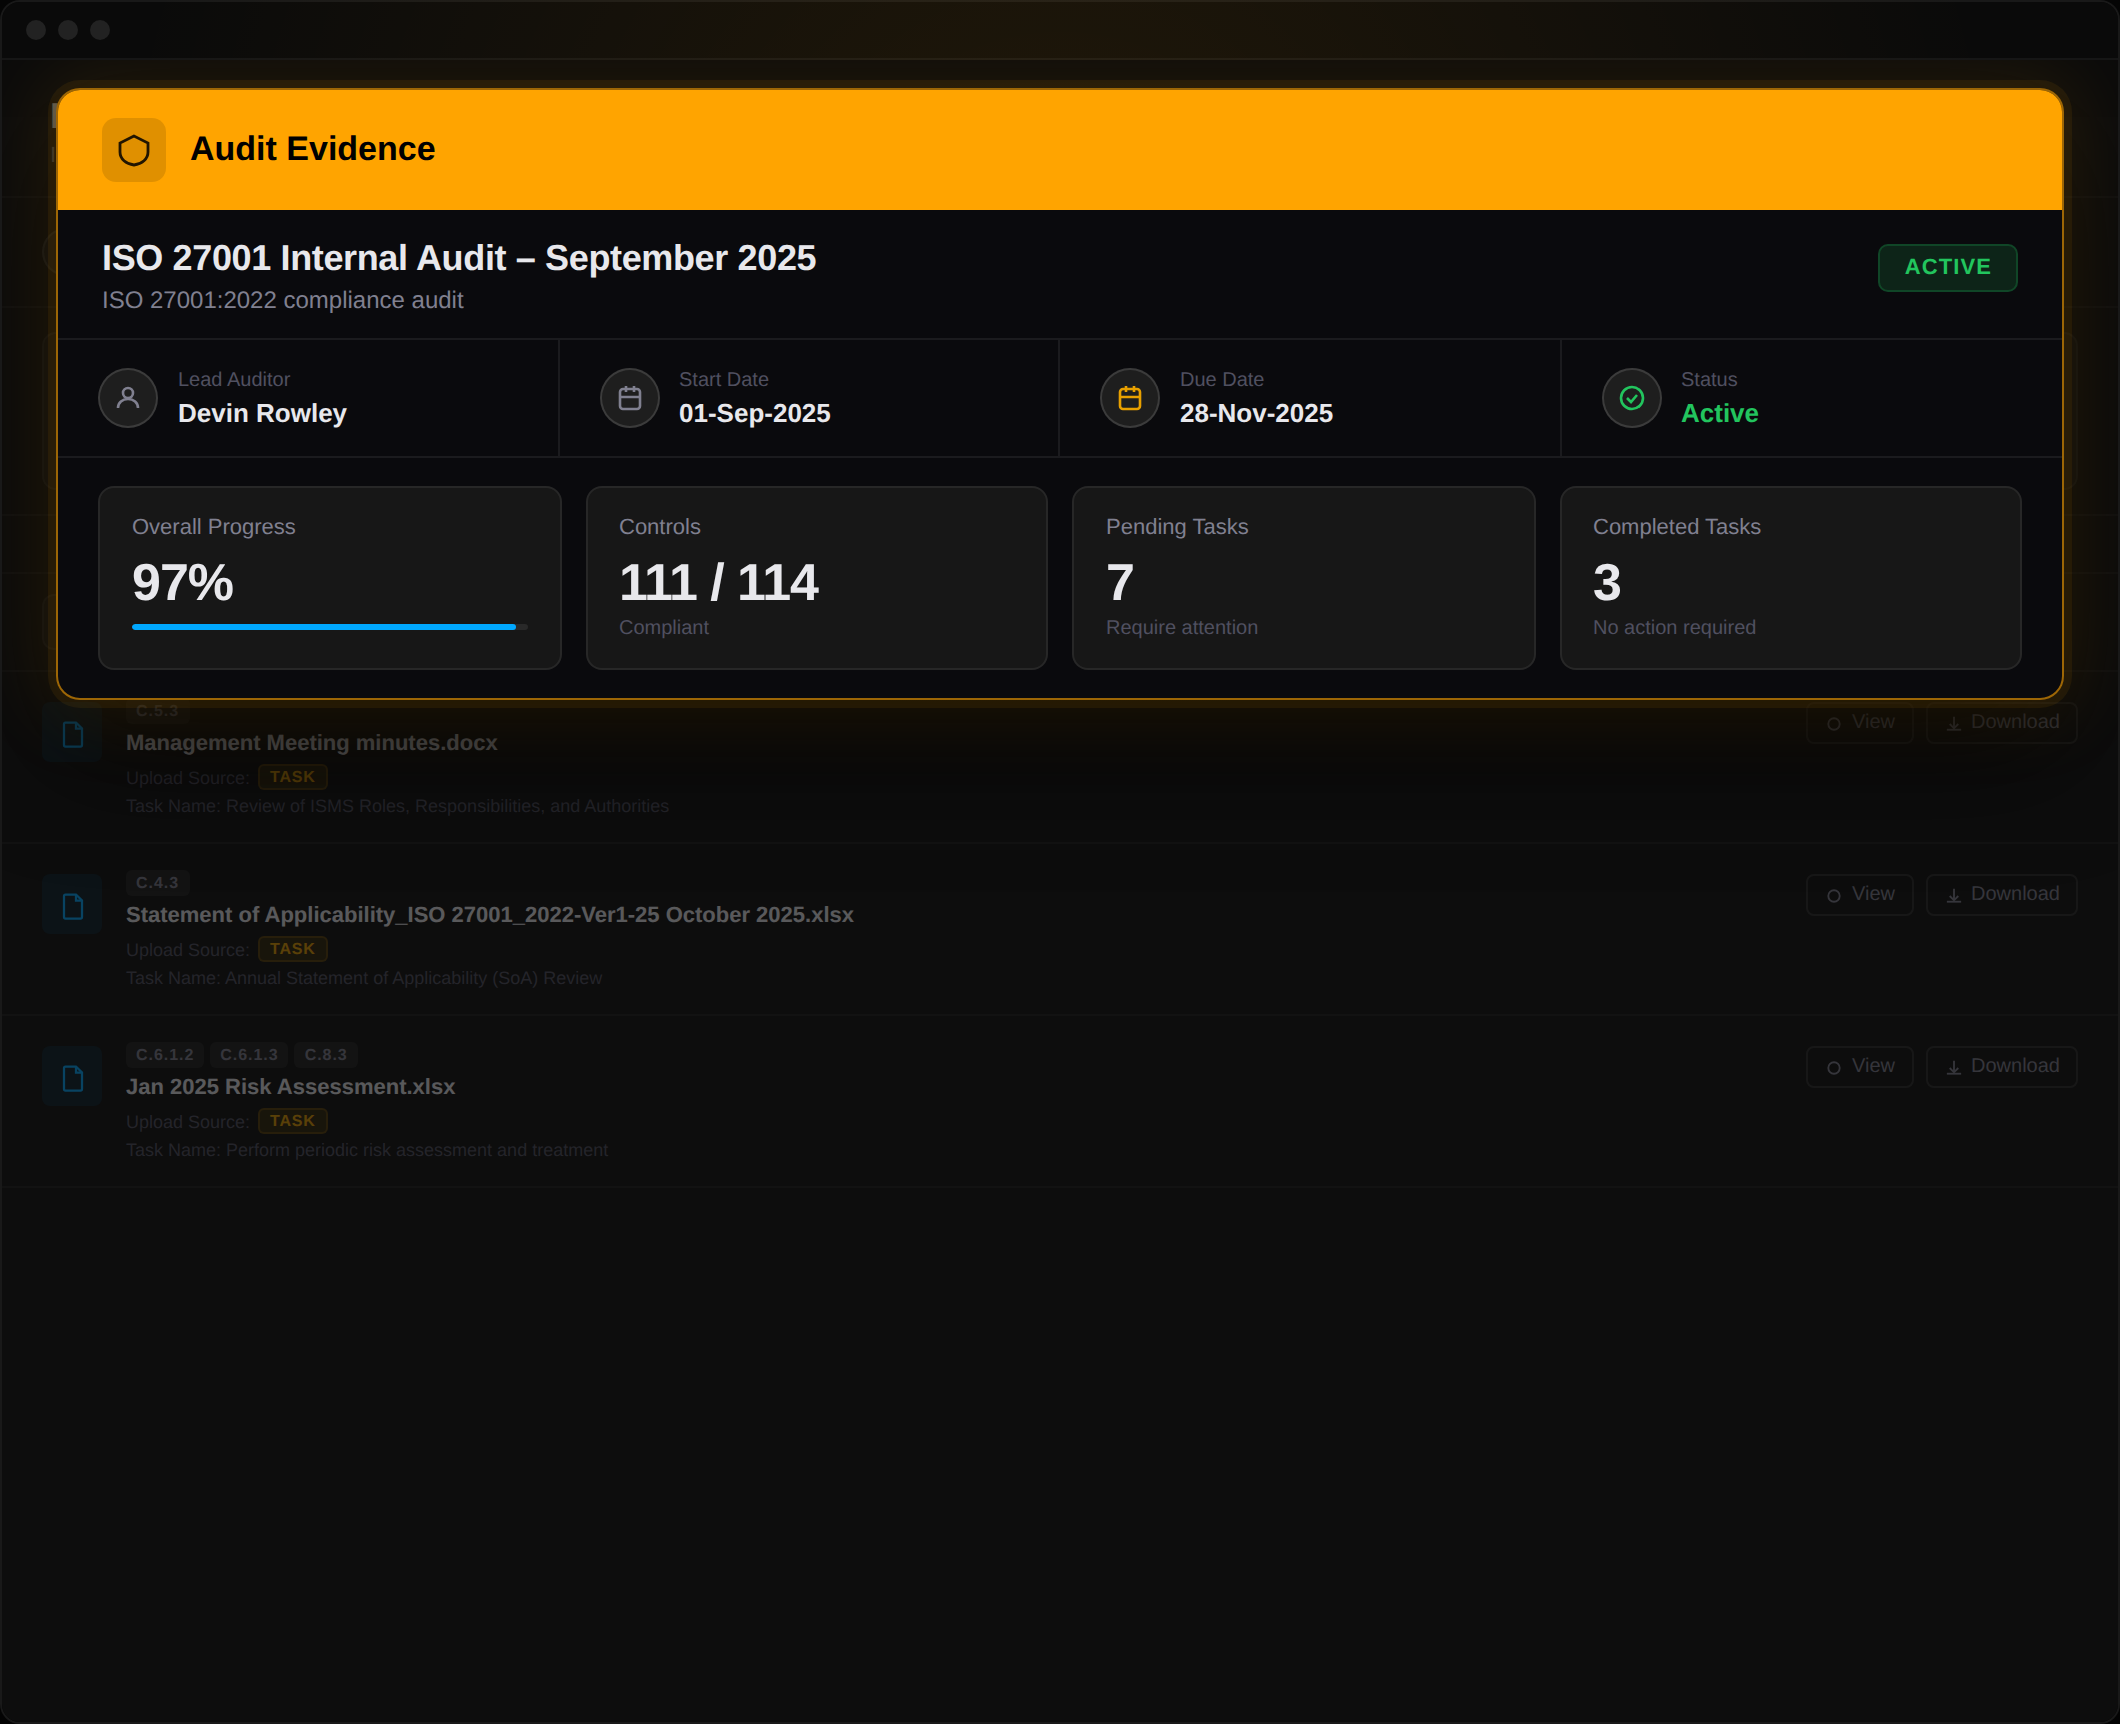Click the Jan 2025 Risk Assessment file icon
2120x1724 pixels.
pyautogui.click(x=73, y=1079)
